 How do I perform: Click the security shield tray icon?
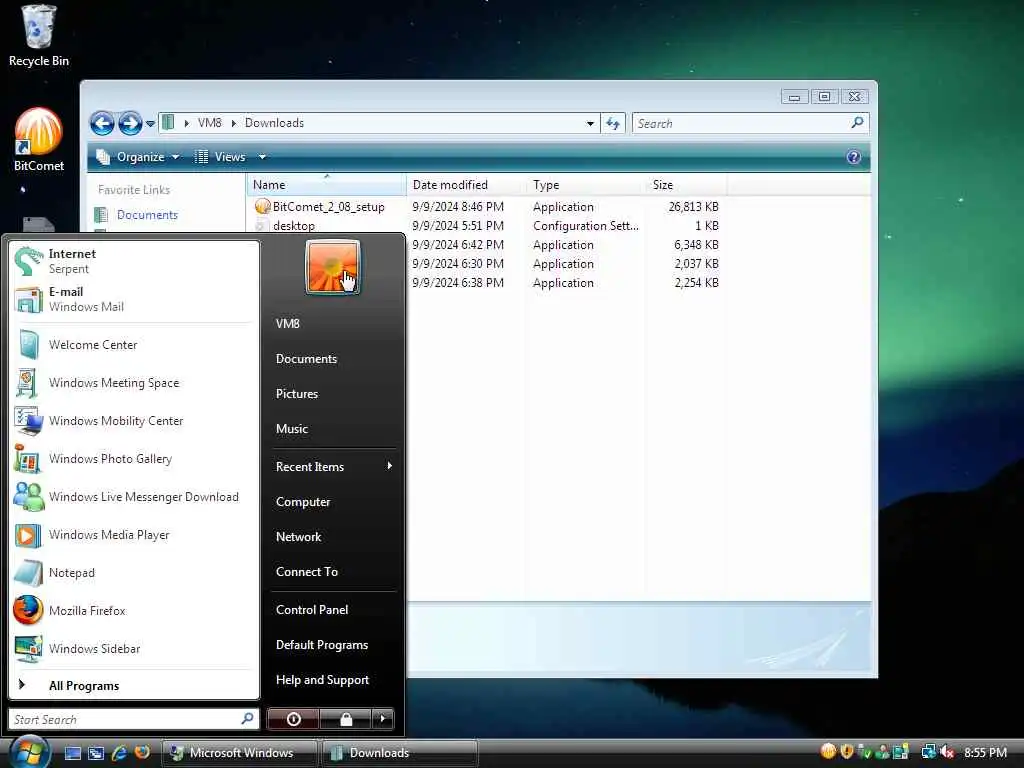click(x=847, y=752)
